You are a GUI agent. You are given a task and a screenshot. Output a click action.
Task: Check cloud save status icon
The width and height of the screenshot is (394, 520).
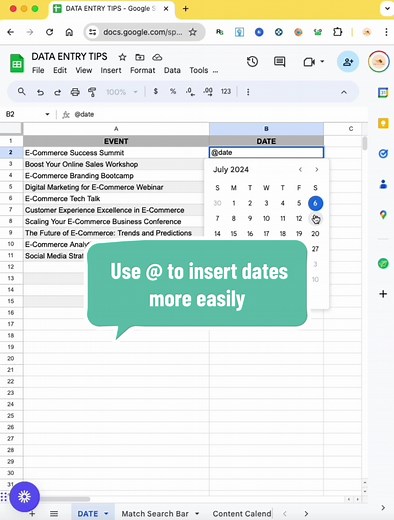click(x=157, y=57)
